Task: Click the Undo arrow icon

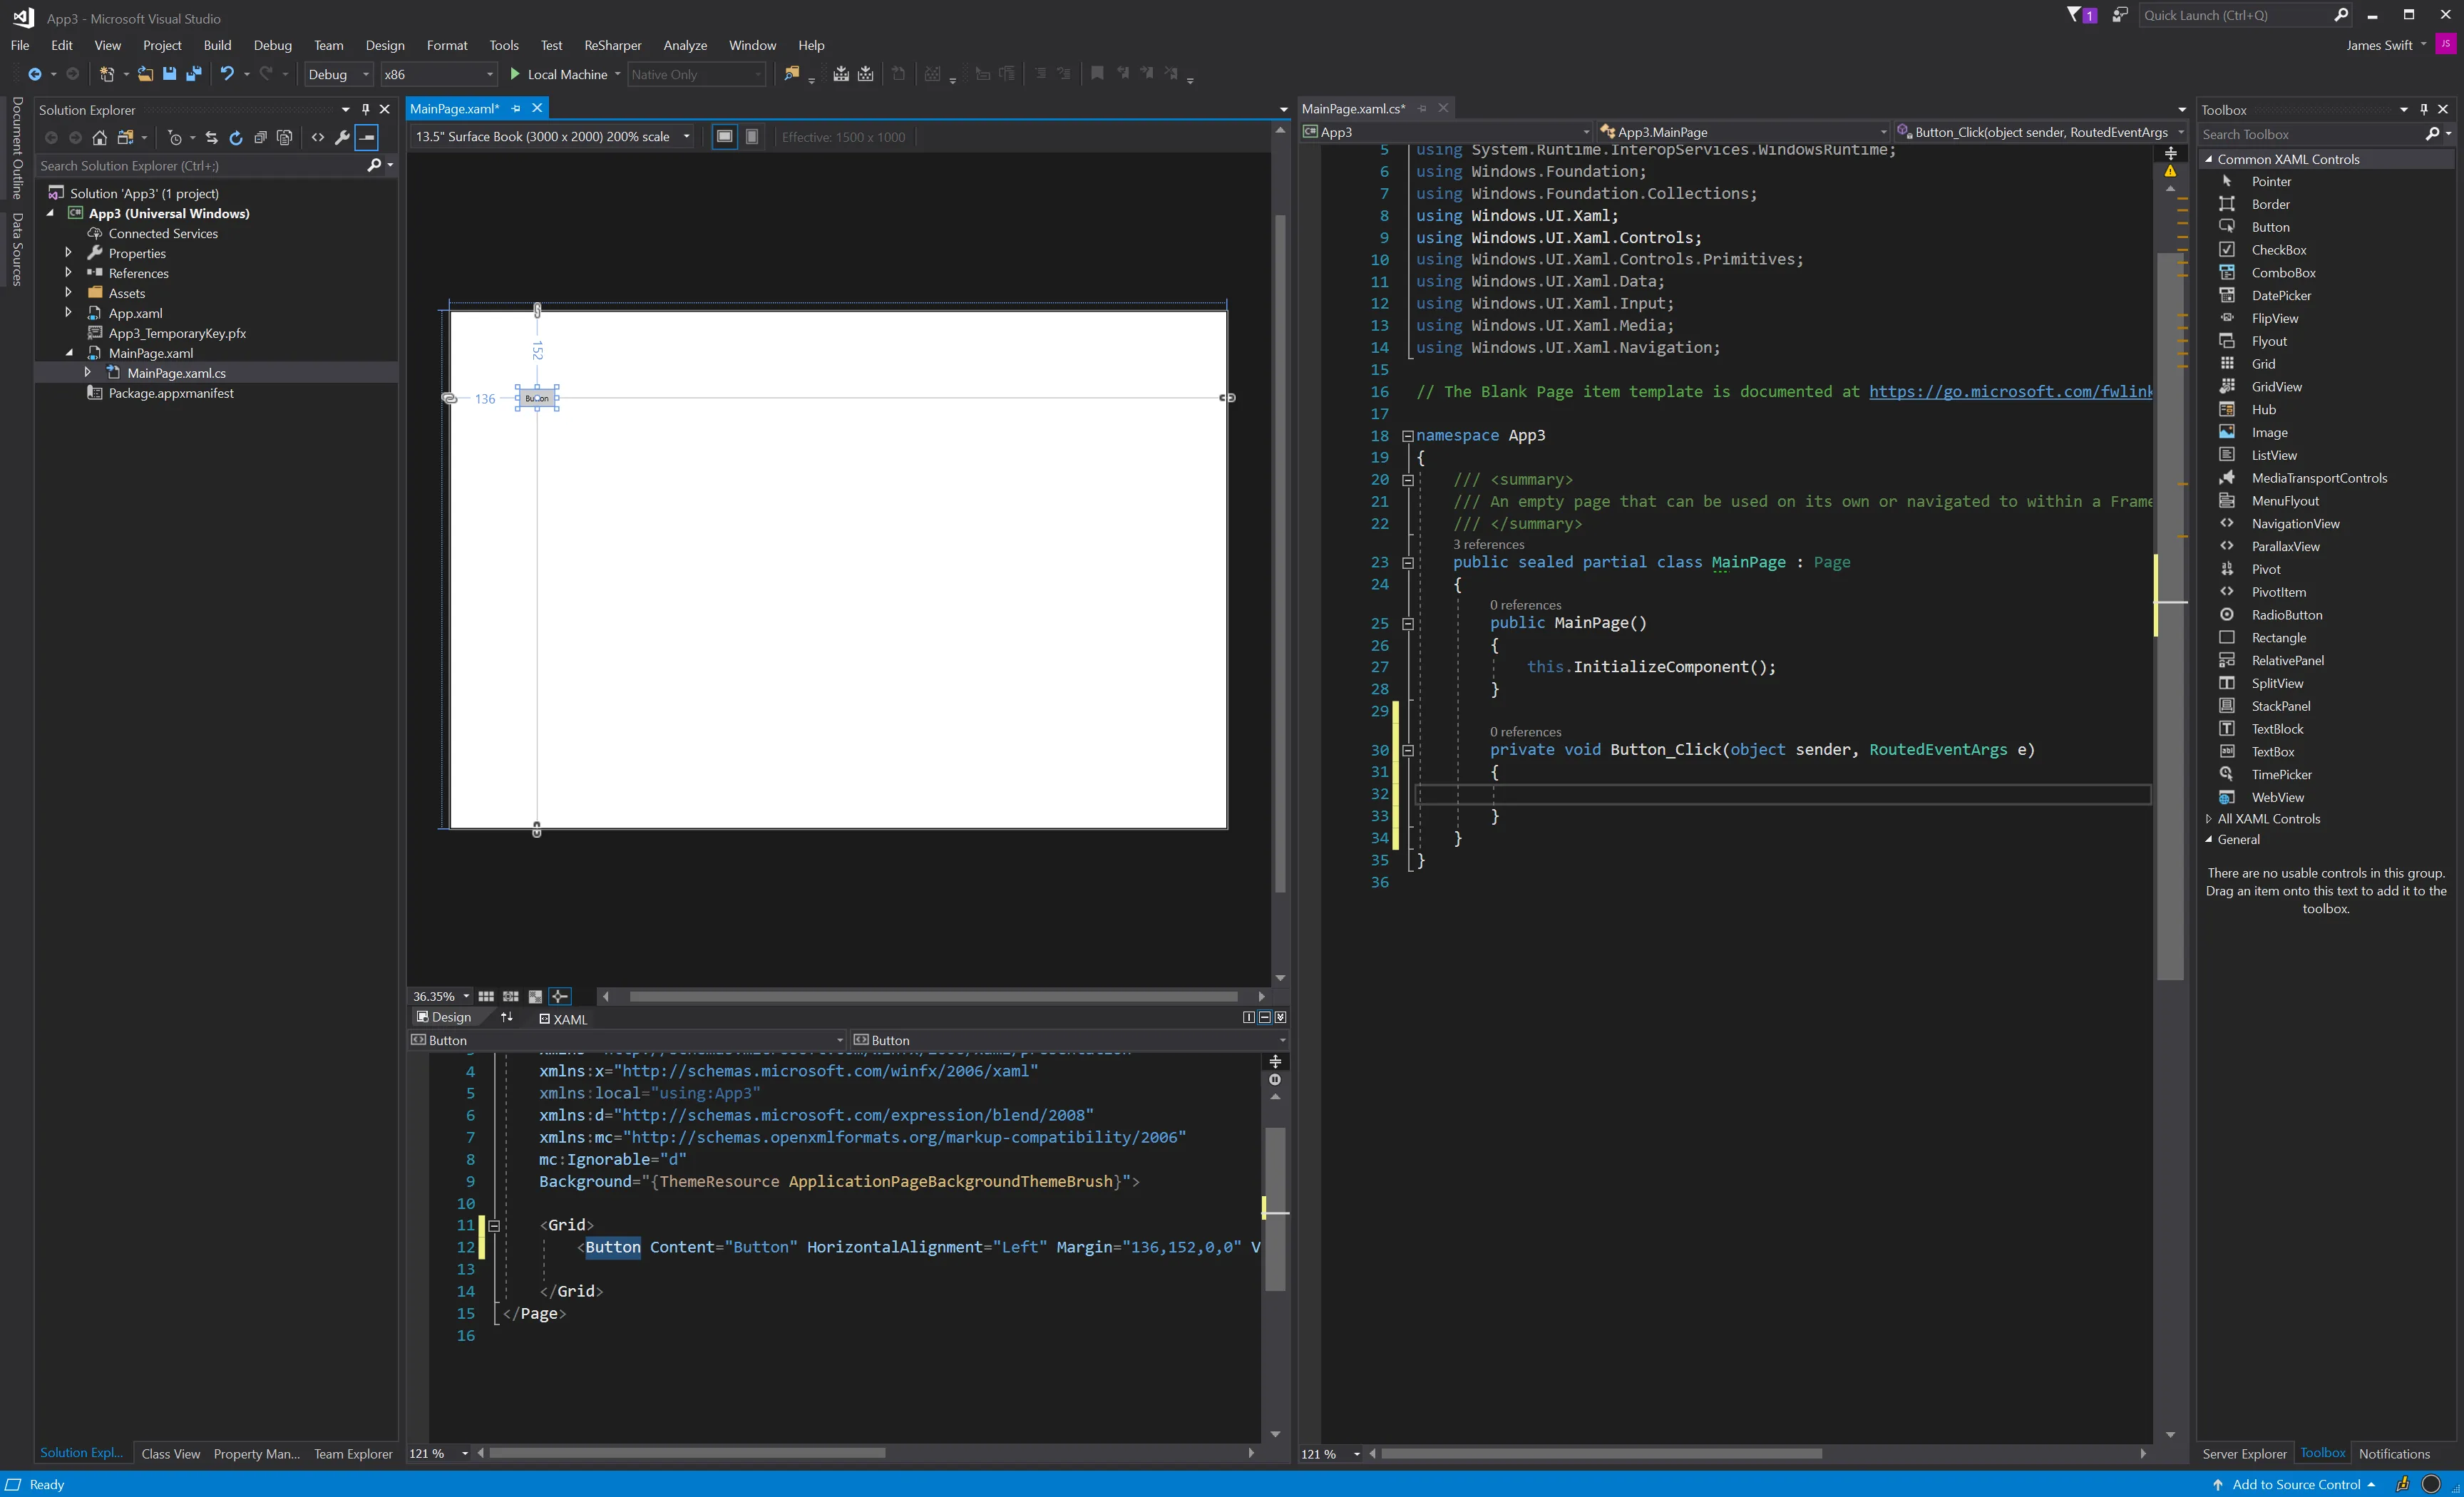Action: [x=228, y=74]
